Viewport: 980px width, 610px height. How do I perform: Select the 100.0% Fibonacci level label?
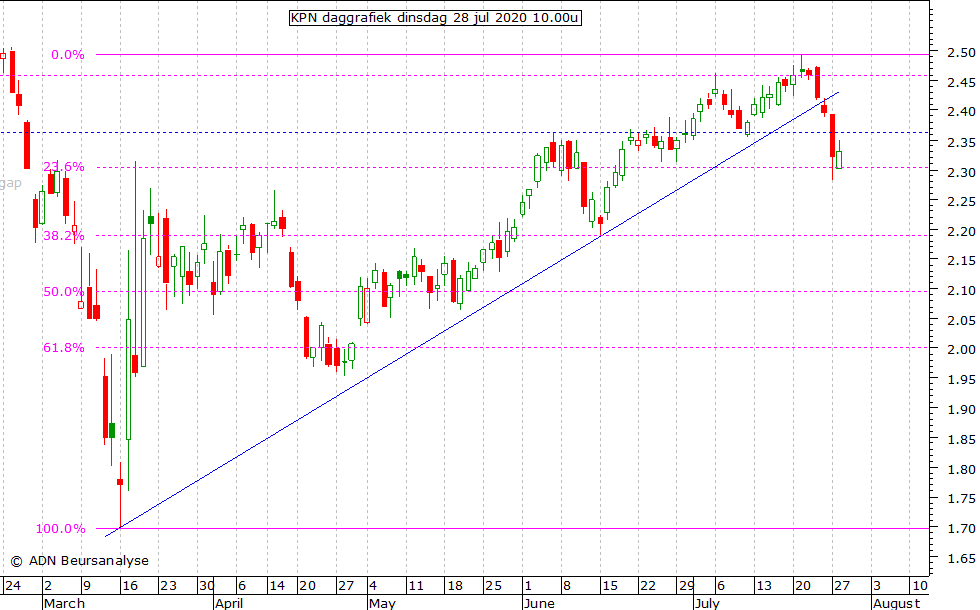pyautogui.click(x=60, y=529)
